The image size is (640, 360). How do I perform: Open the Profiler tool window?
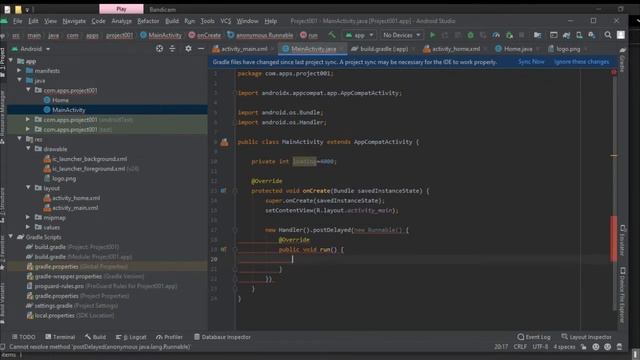169,337
